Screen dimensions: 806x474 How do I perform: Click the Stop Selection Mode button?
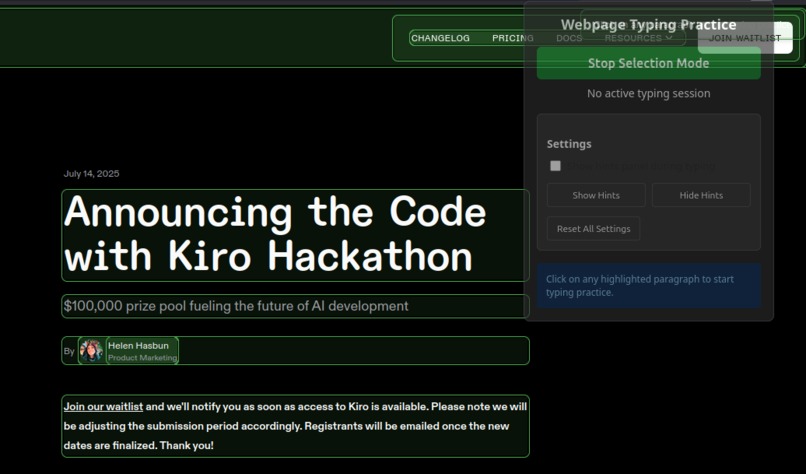coord(649,63)
